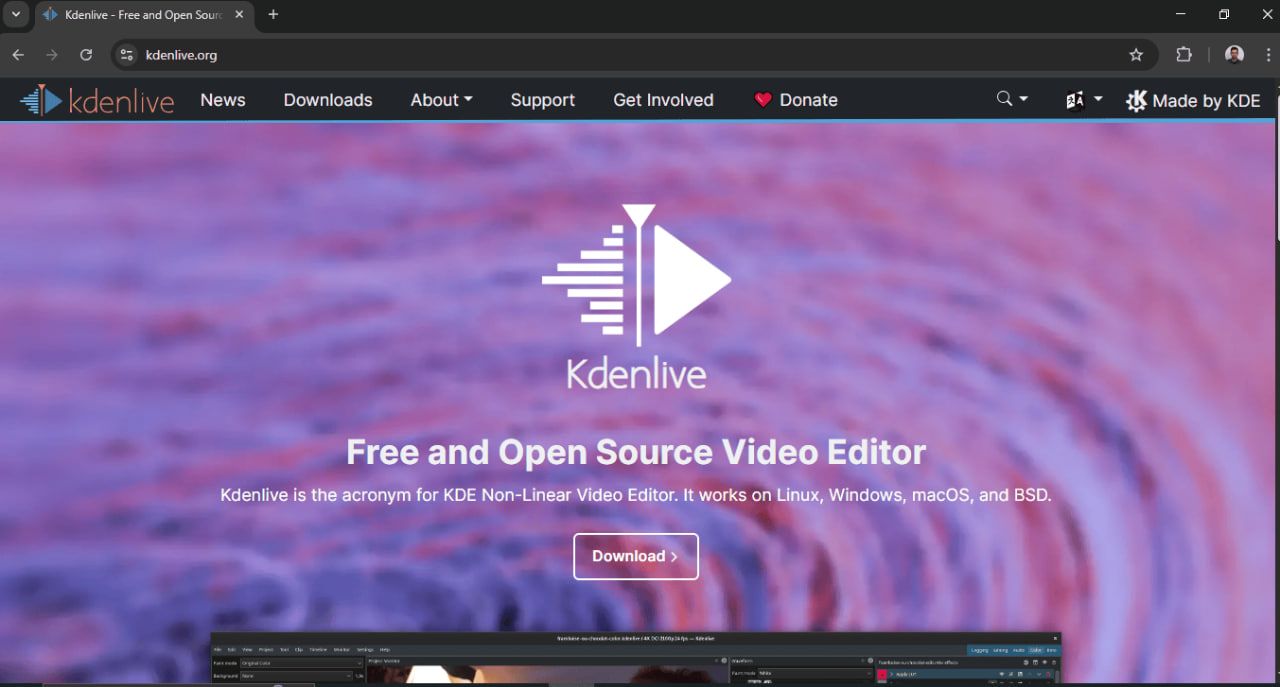
Task: Click the KDE gear icon beside 'Made by KDE'
Action: (1137, 99)
